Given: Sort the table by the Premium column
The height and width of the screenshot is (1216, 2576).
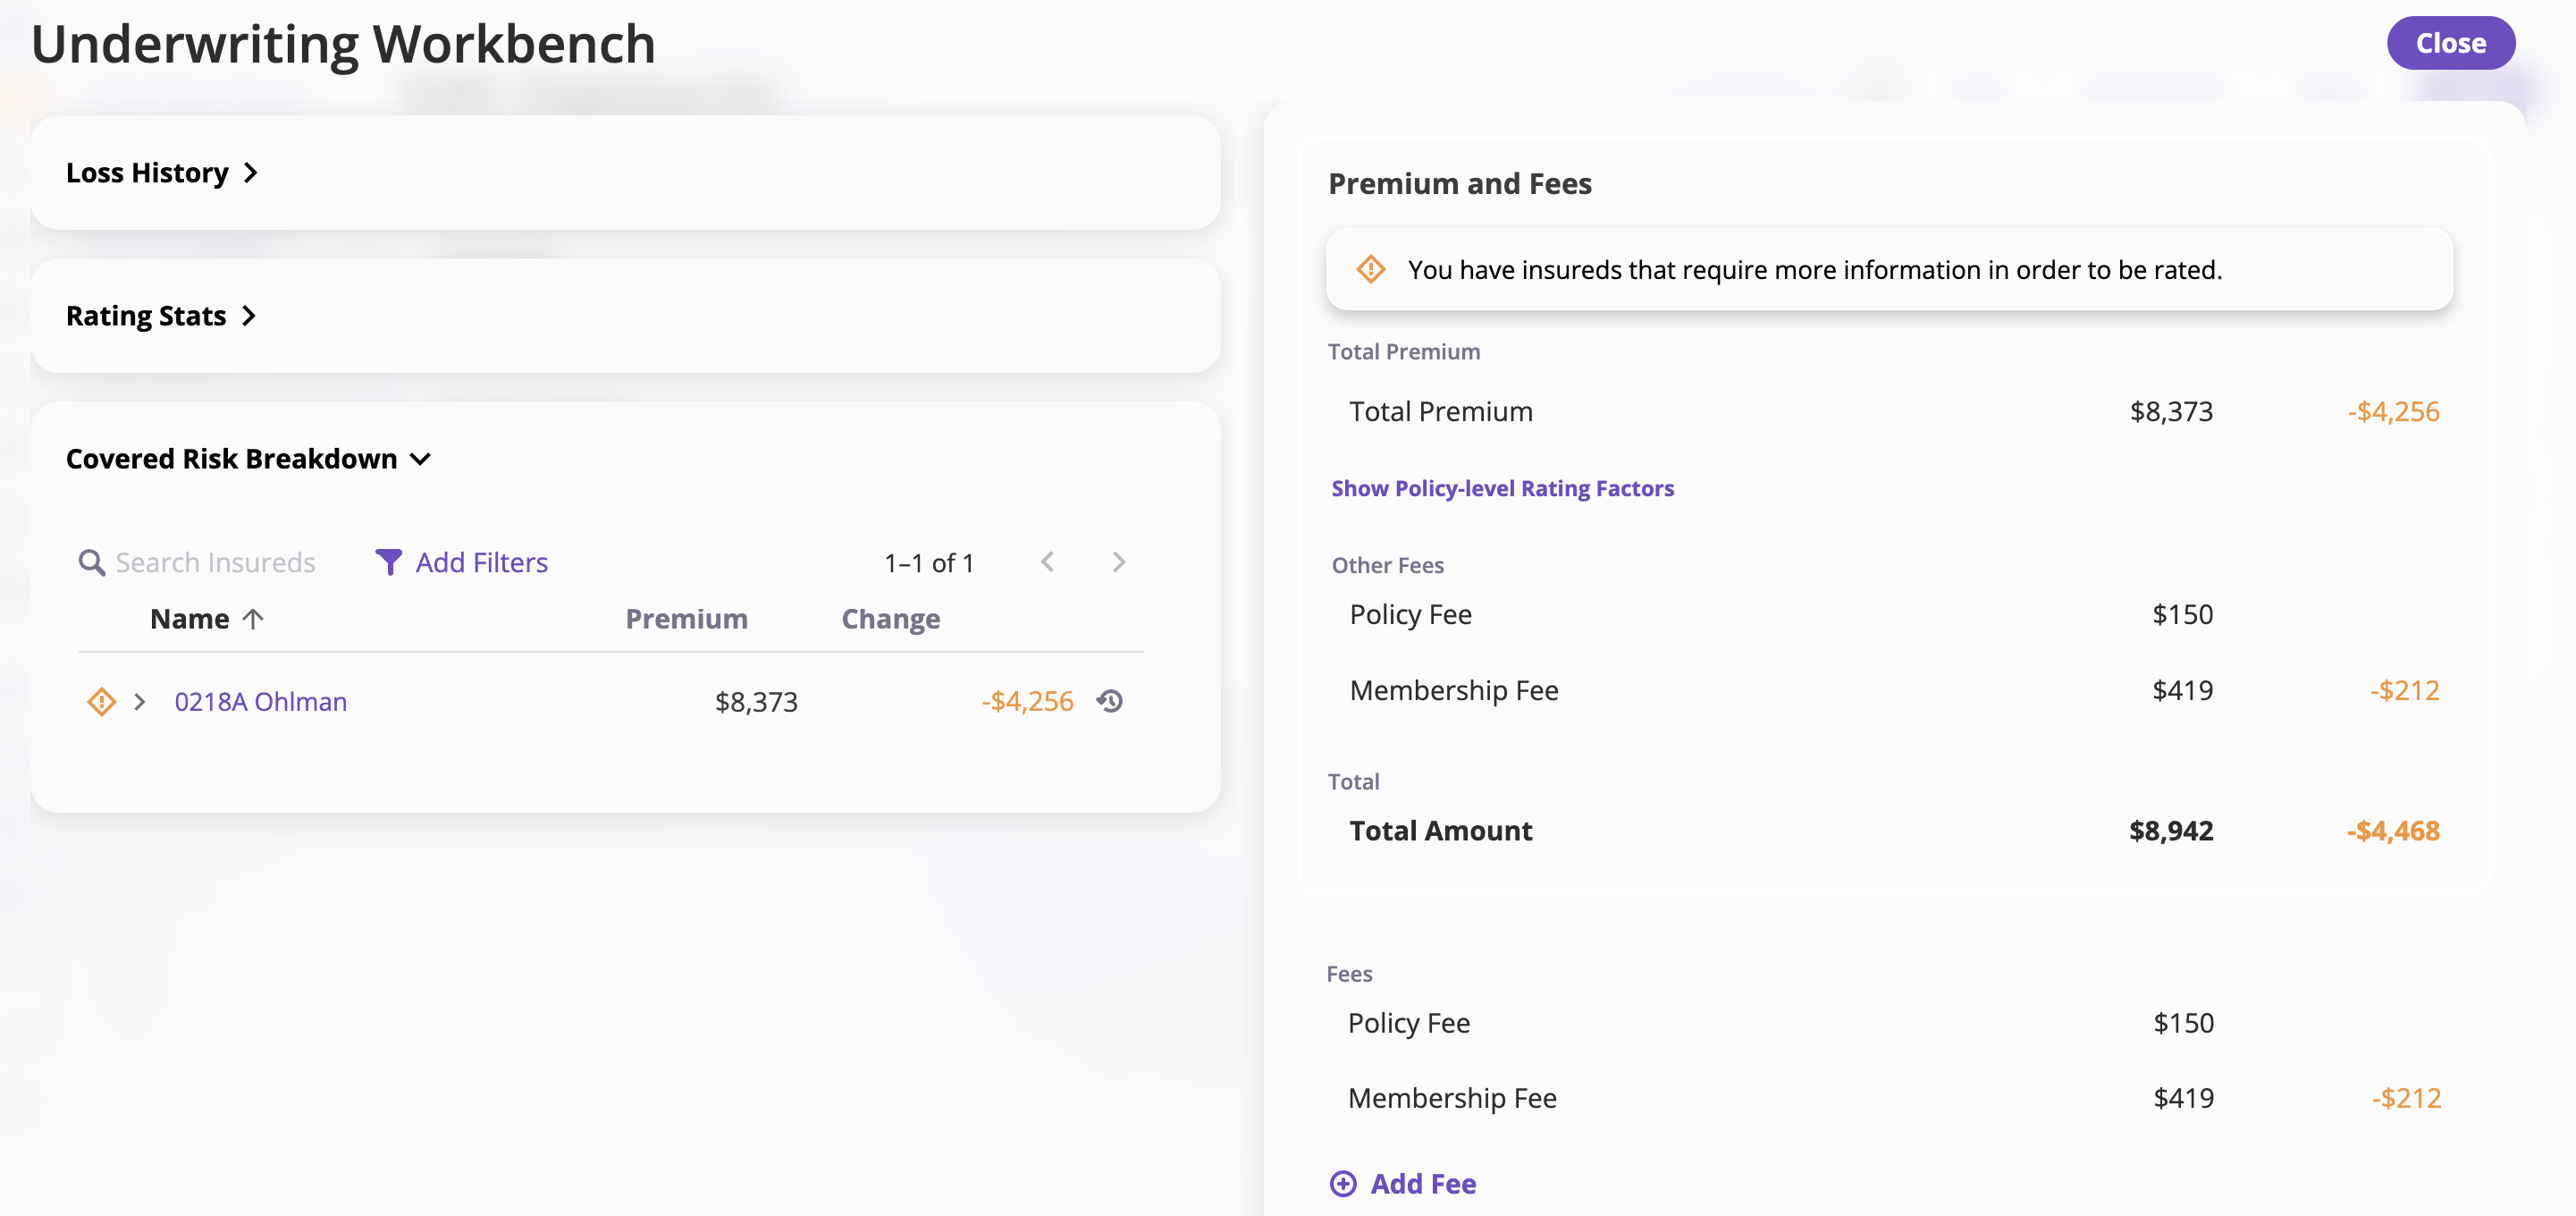Looking at the screenshot, I should [x=686, y=619].
